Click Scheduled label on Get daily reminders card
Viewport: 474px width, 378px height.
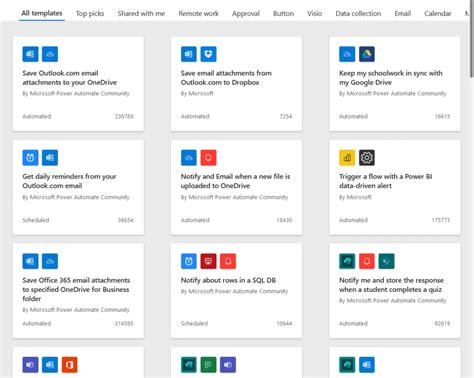tap(36, 220)
